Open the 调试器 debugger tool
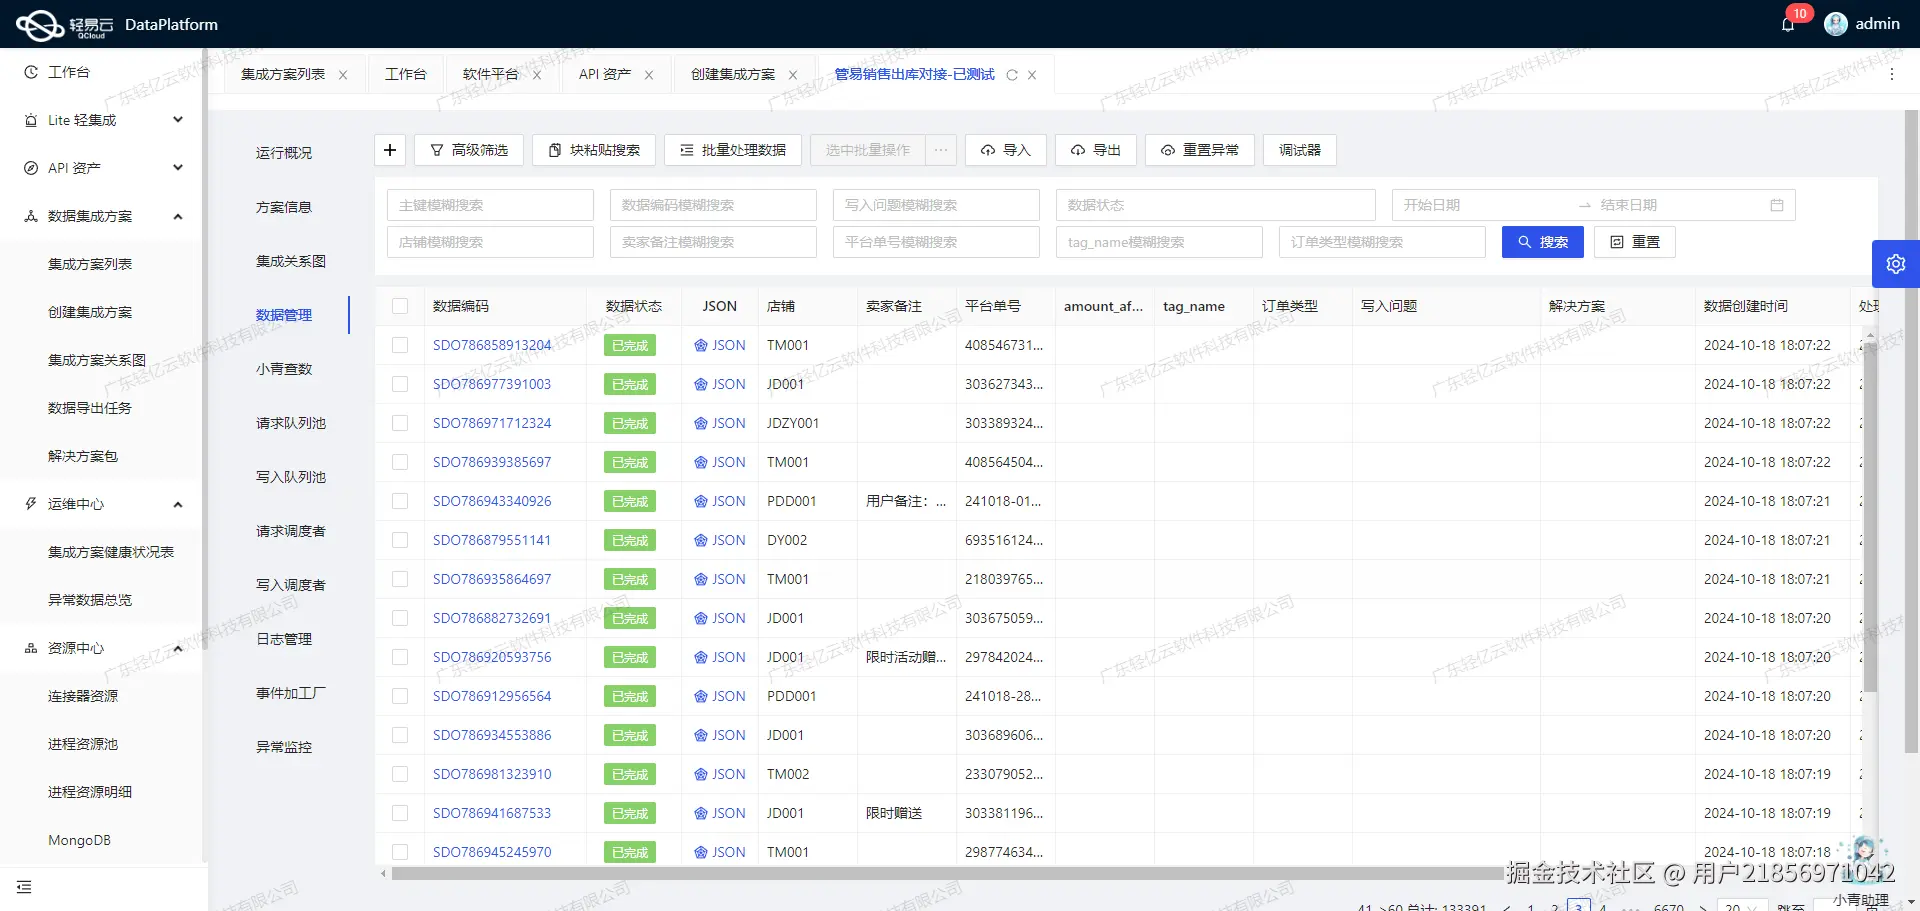The image size is (1920, 911). tap(1298, 150)
